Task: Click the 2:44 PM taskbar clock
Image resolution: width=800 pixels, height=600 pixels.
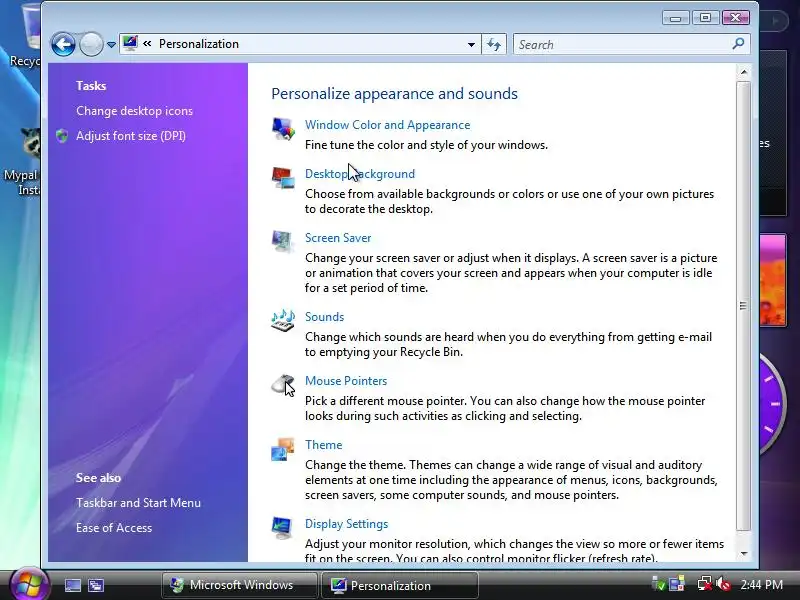Action: pyautogui.click(x=761, y=585)
